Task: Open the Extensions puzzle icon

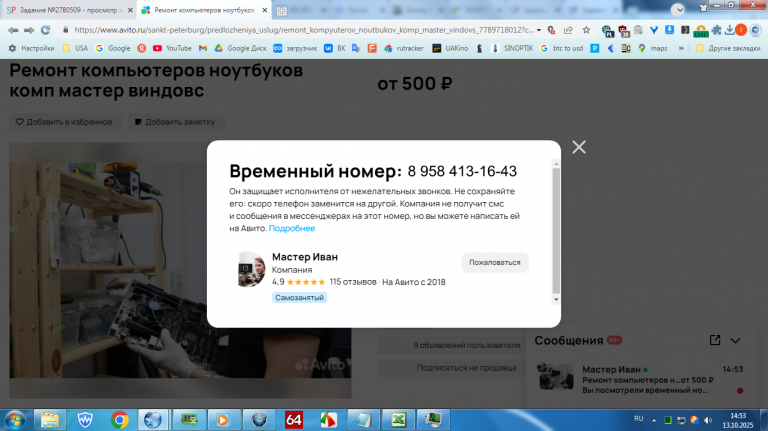Action: (x=717, y=30)
